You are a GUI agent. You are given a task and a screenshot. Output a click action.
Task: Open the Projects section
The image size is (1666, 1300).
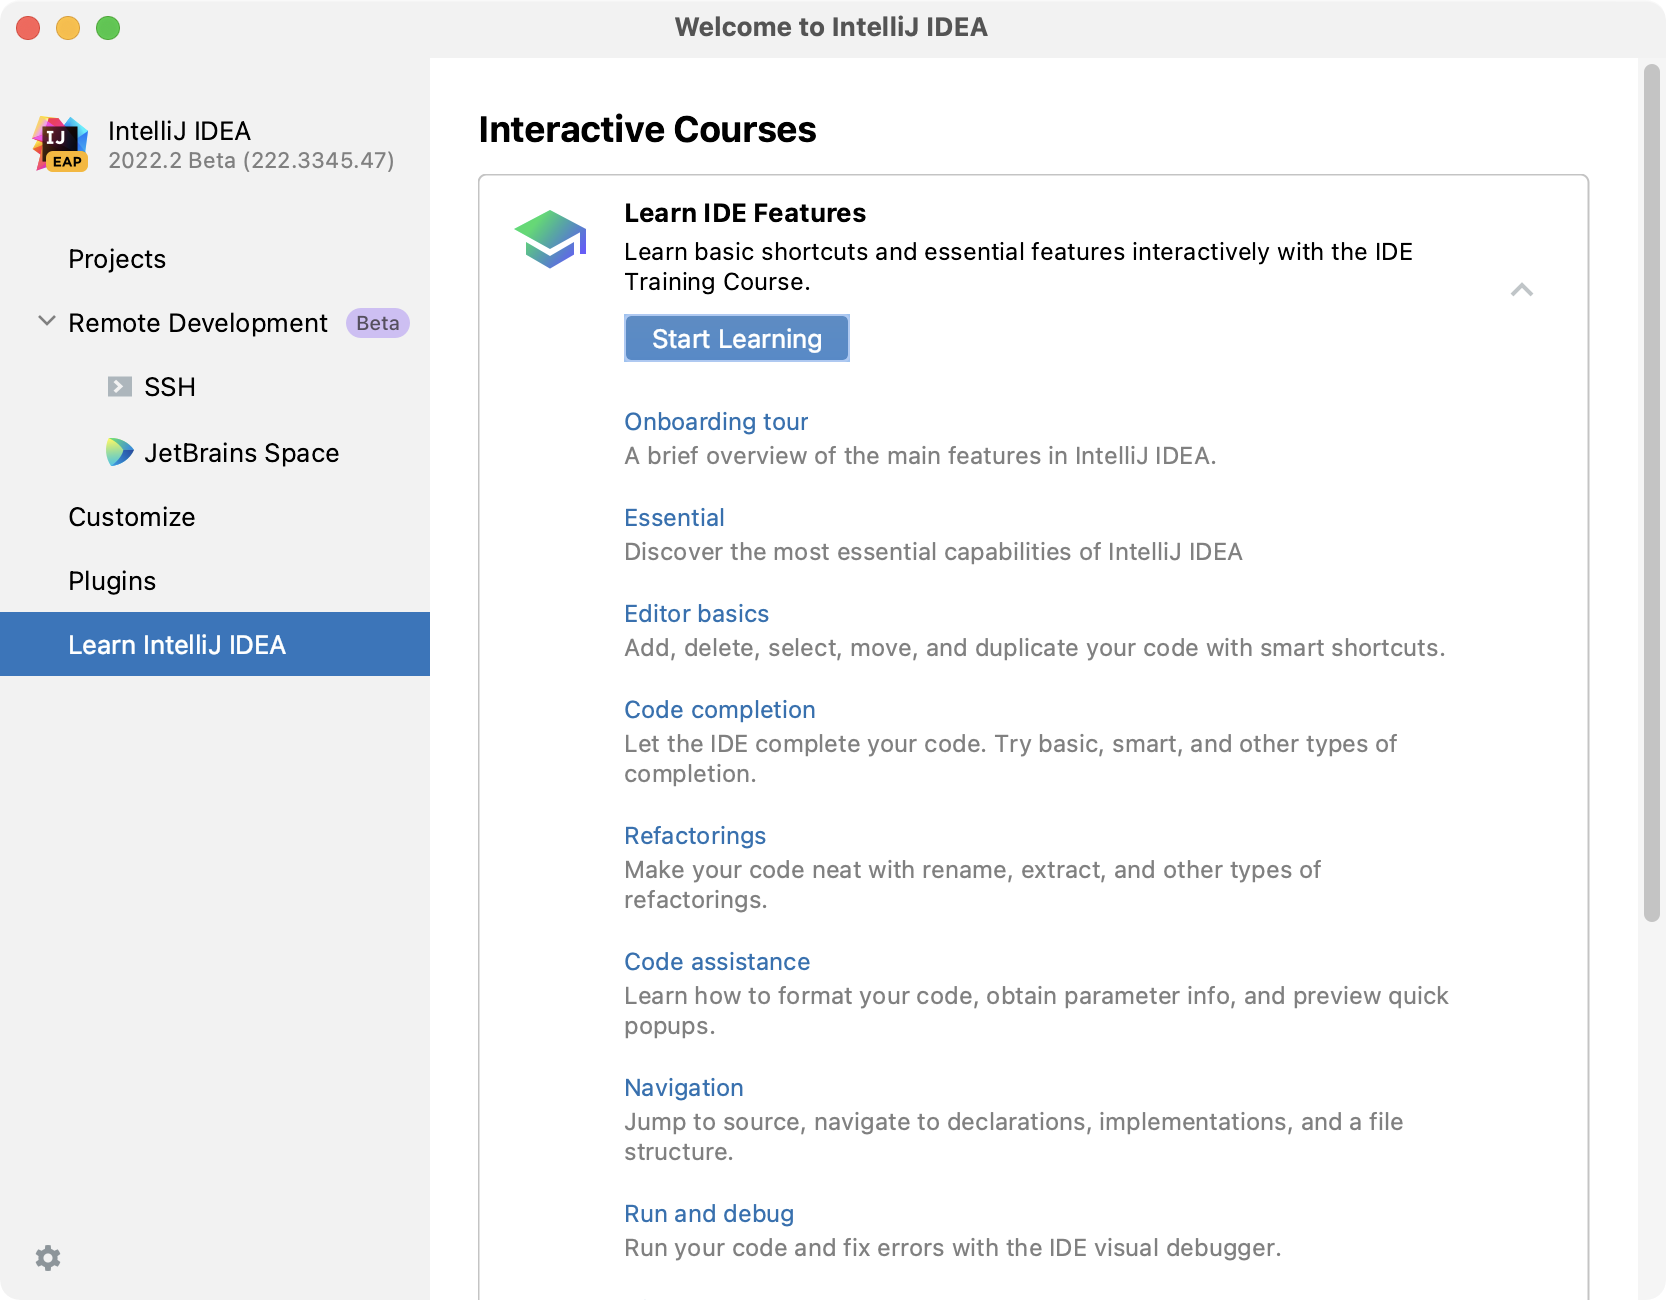click(x=215, y=259)
